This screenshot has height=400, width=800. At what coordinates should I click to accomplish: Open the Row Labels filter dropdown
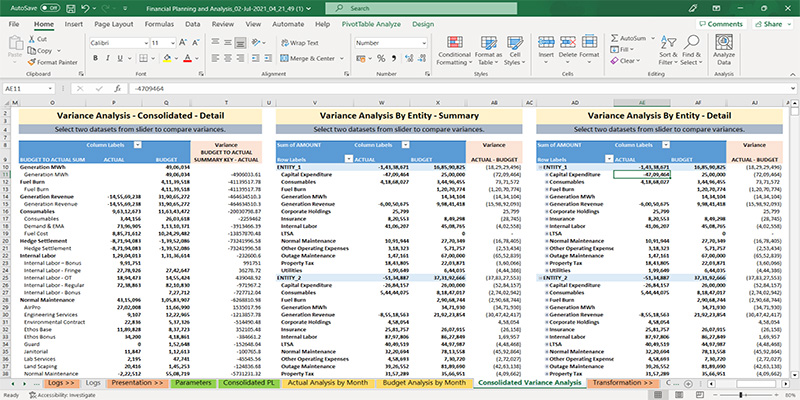pyautogui.click(x=349, y=159)
